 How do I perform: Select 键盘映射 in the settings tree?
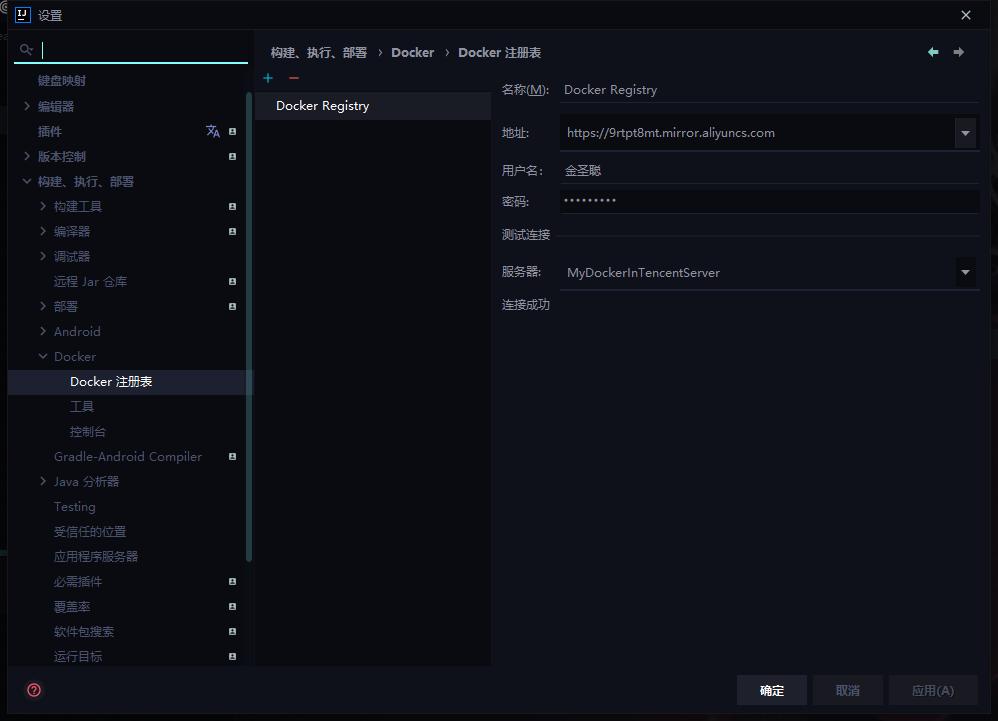point(63,80)
